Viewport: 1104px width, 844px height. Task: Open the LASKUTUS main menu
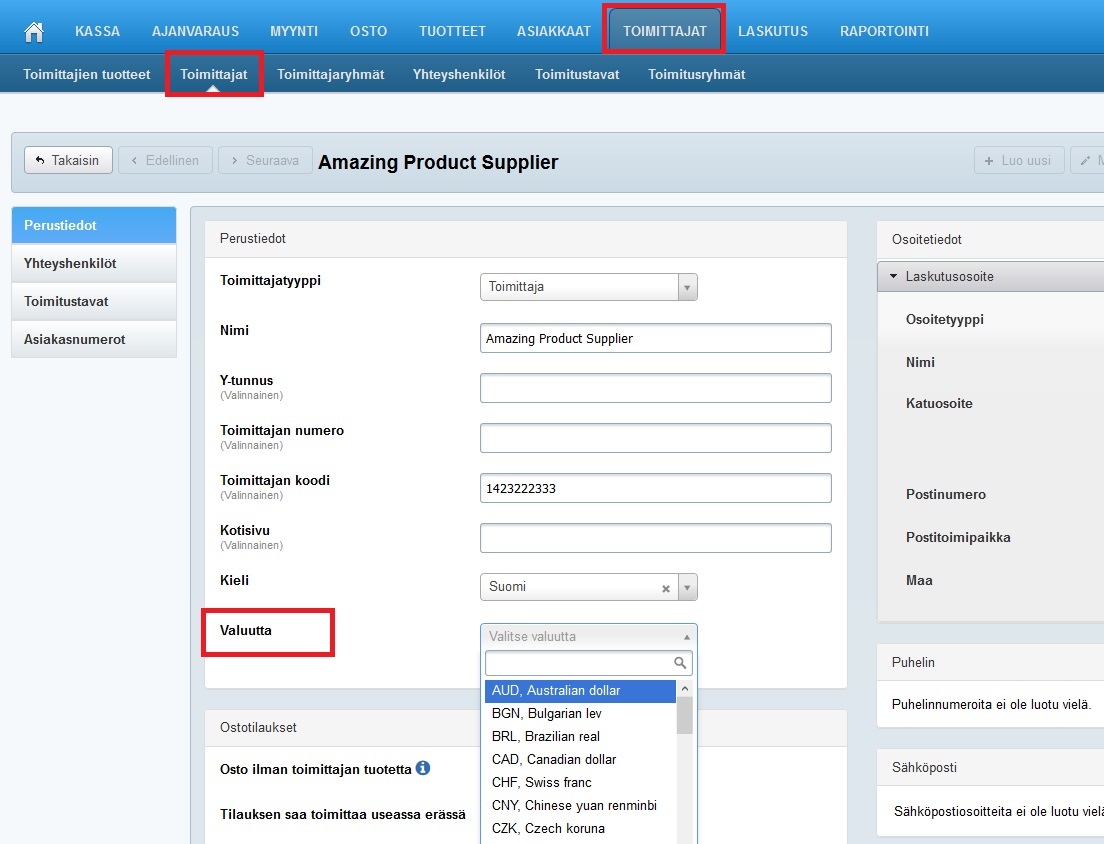tap(772, 31)
